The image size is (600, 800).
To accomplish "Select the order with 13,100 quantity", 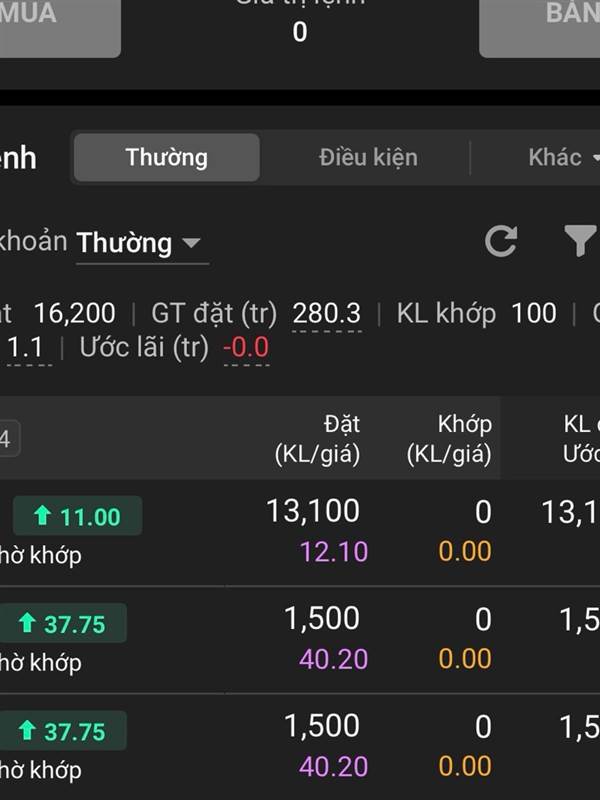I will 313,511.
